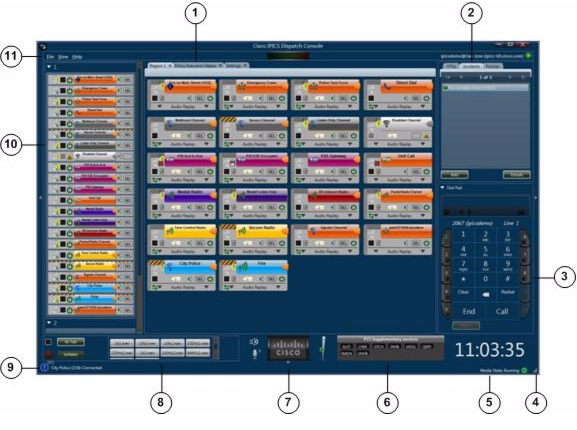Image resolution: width=577 pixels, height=430 pixels.
Task: Click the End button on the dial pad
Action: click(x=468, y=312)
